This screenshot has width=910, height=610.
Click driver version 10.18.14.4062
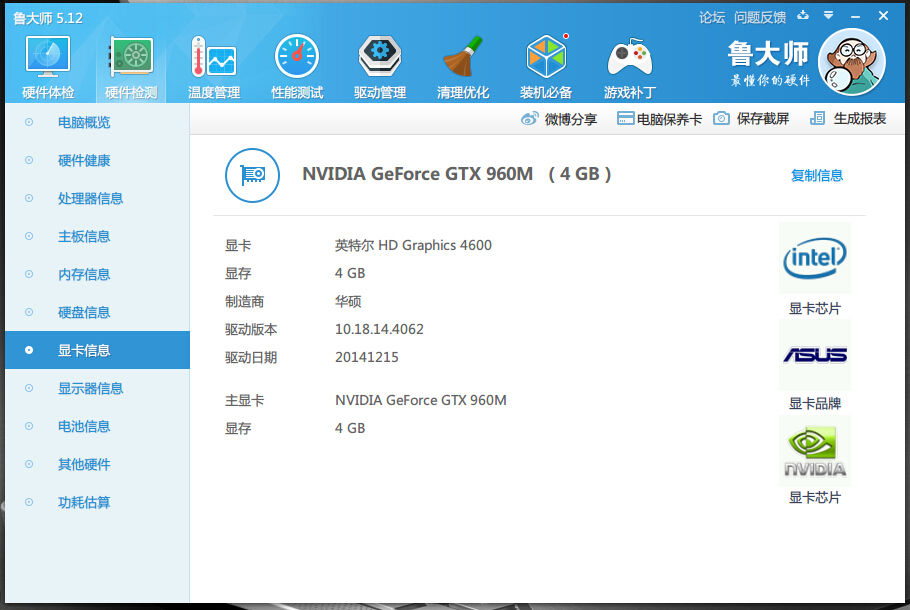click(379, 329)
